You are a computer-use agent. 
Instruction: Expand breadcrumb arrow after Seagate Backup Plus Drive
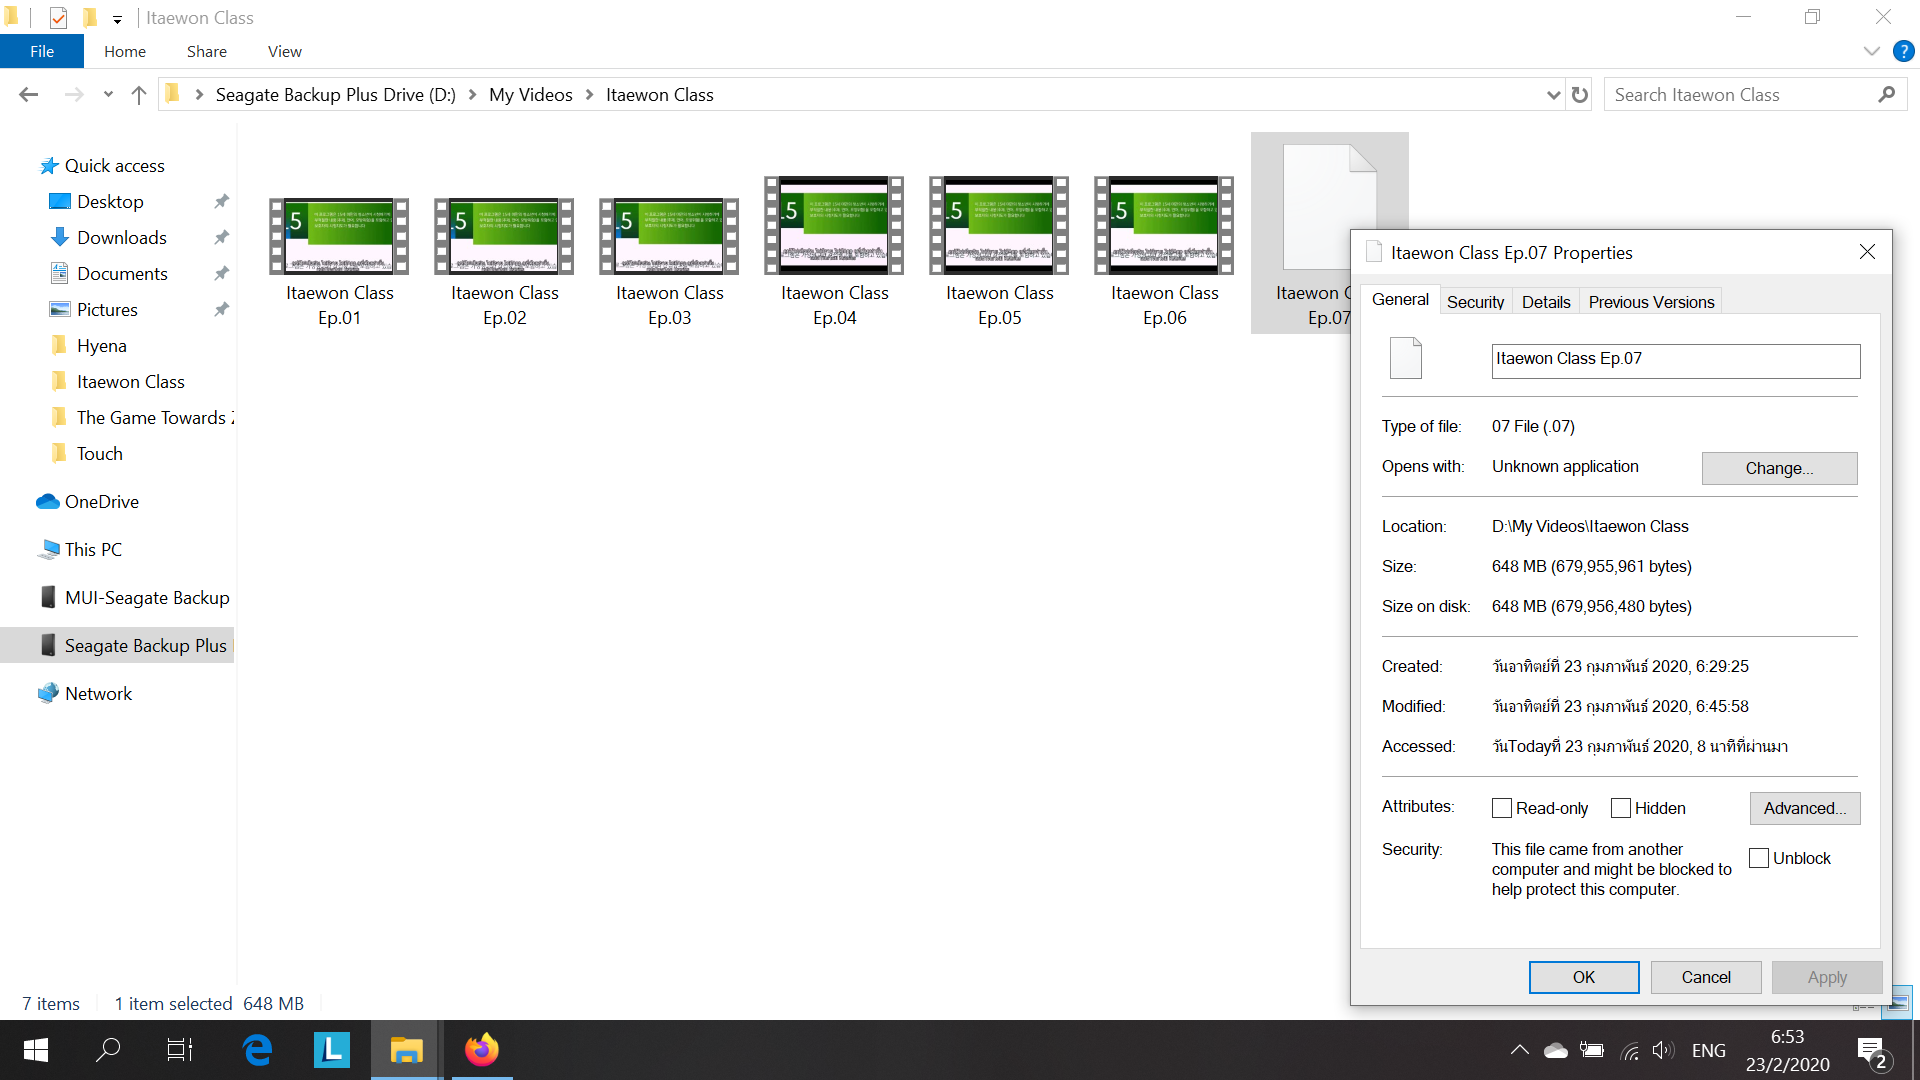[472, 95]
